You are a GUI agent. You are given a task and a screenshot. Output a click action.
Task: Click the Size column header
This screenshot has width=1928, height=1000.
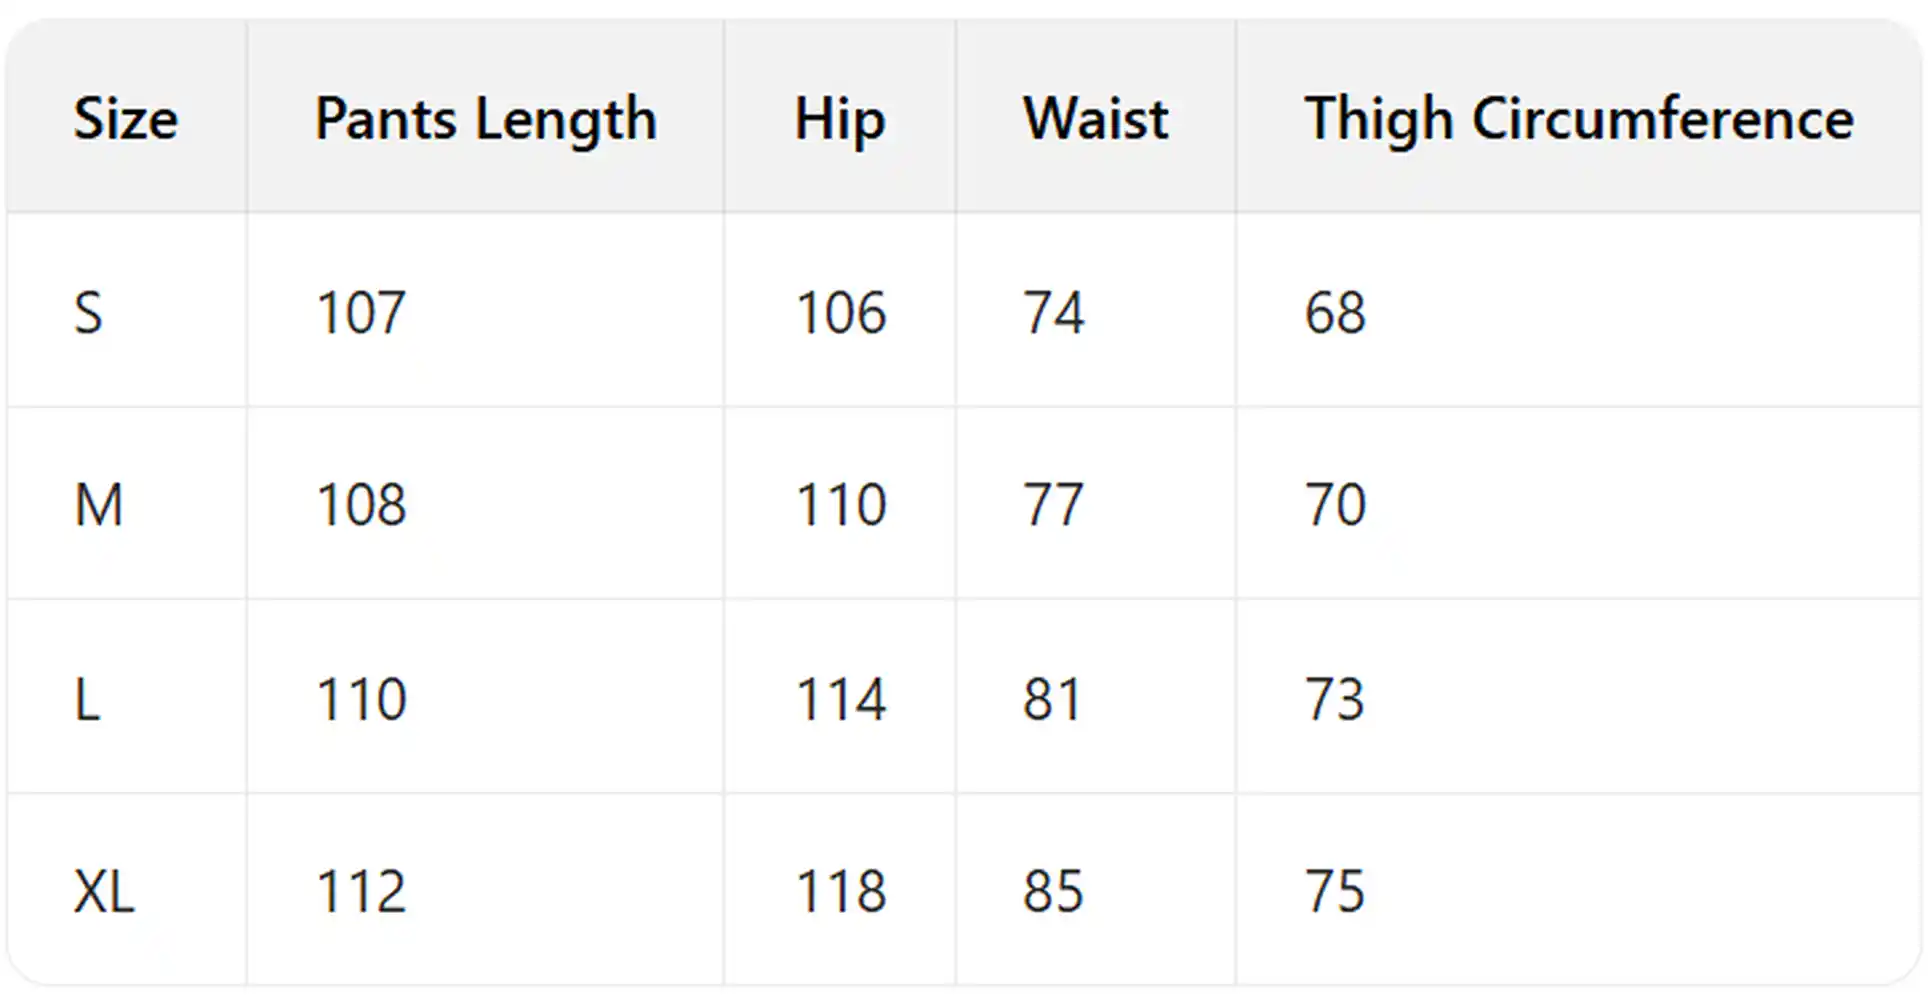pyautogui.click(x=126, y=119)
